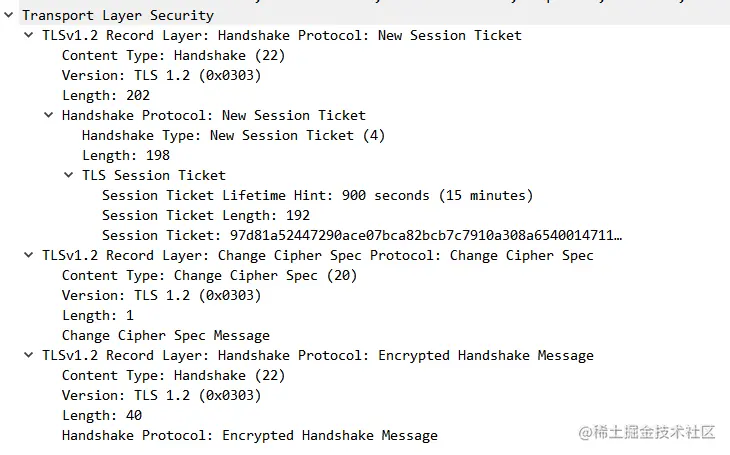This screenshot has height=455, width=730.
Task: Collapse the TLS Session Ticket node
Action: (x=69, y=175)
